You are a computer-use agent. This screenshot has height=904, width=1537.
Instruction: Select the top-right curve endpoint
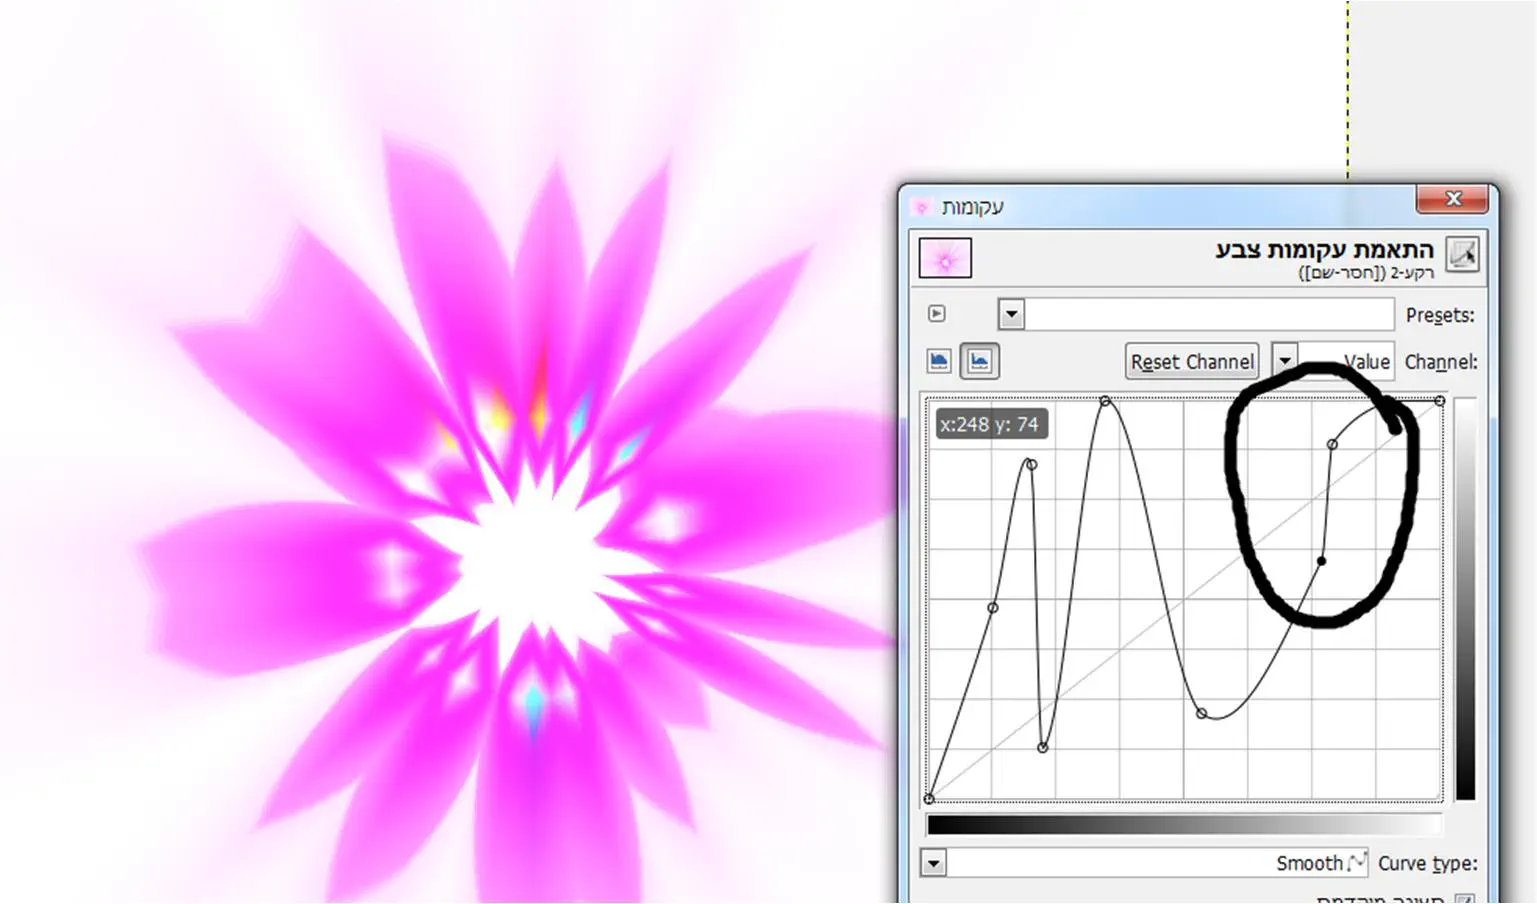click(1440, 401)
